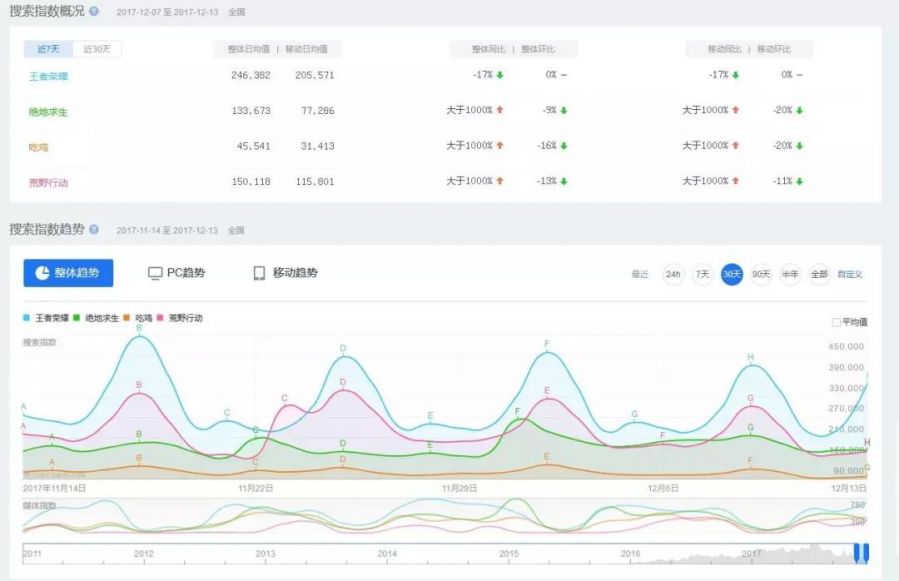Select the 90天 time range

coord(761,274)
